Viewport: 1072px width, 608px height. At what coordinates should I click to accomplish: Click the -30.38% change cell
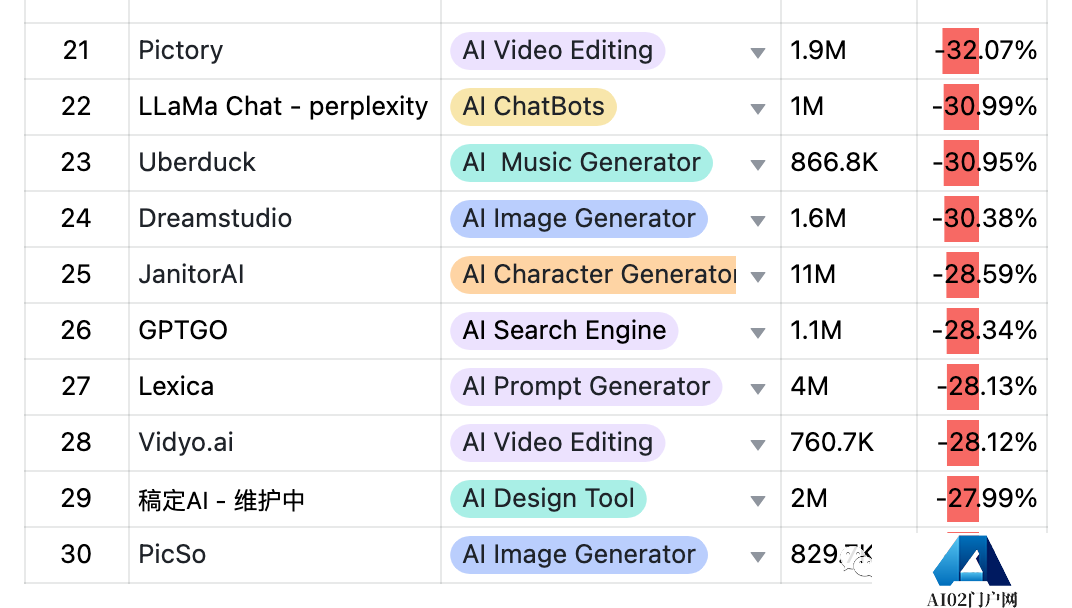click(x=982, y=220)
